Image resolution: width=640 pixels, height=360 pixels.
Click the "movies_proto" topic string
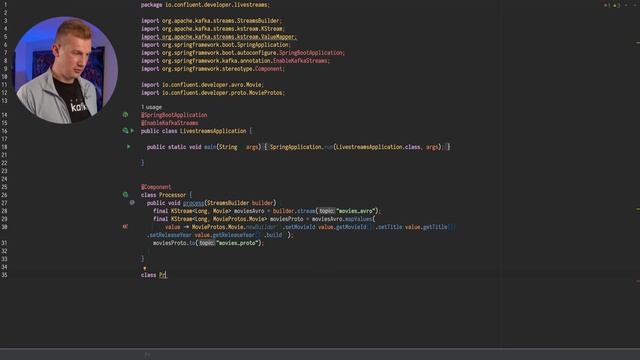coord(238,243)
